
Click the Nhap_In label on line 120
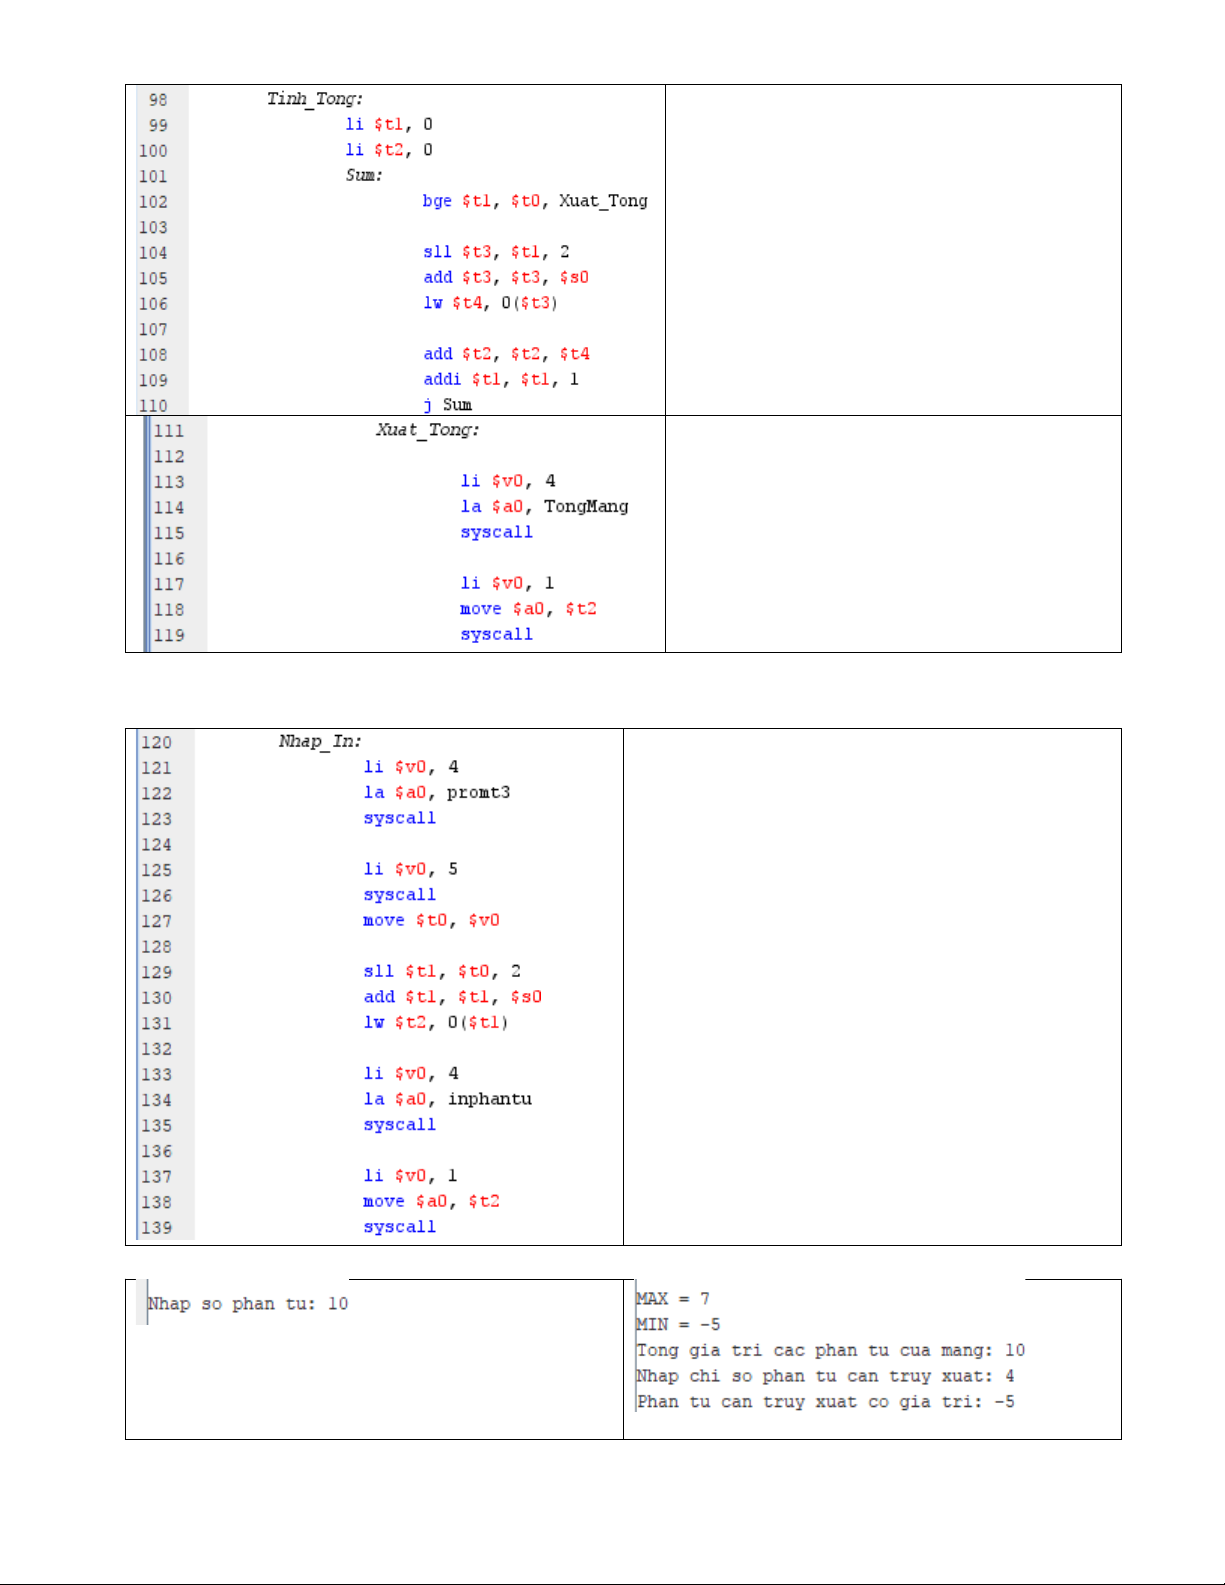(x=320, y=741)
